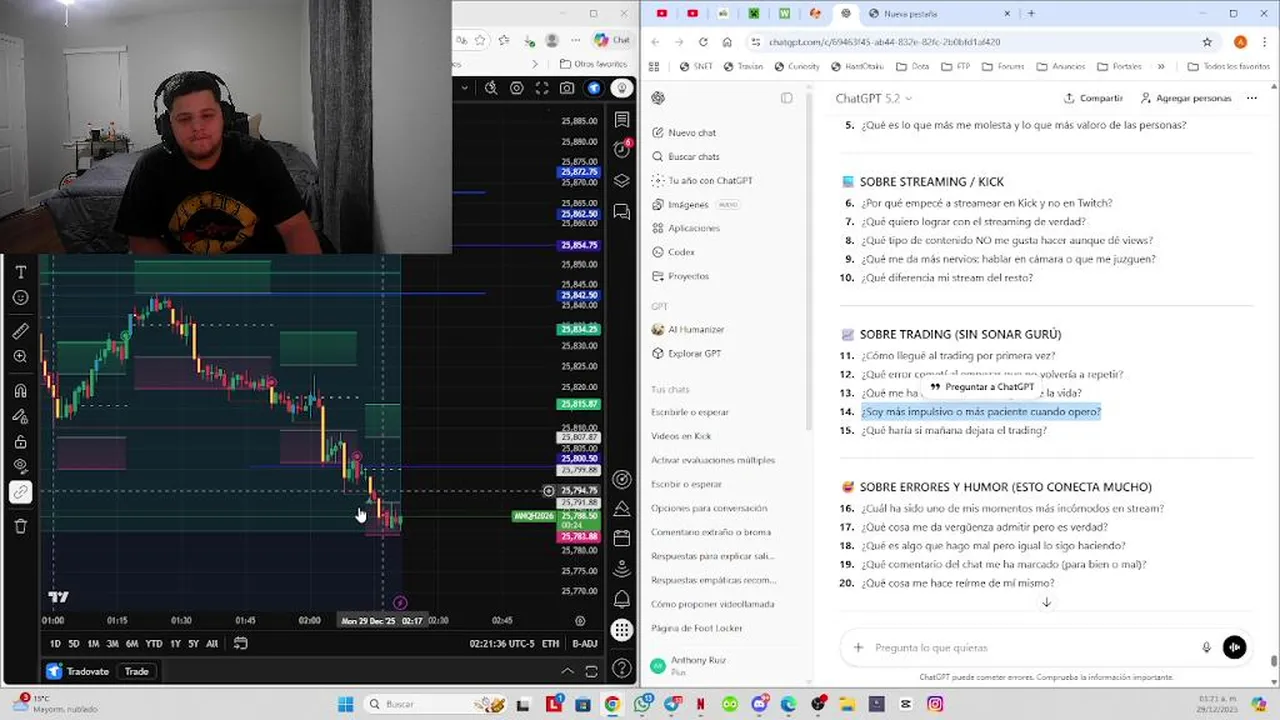Click Agregar personas button
1280x720 pixels.
point(1185,98)
